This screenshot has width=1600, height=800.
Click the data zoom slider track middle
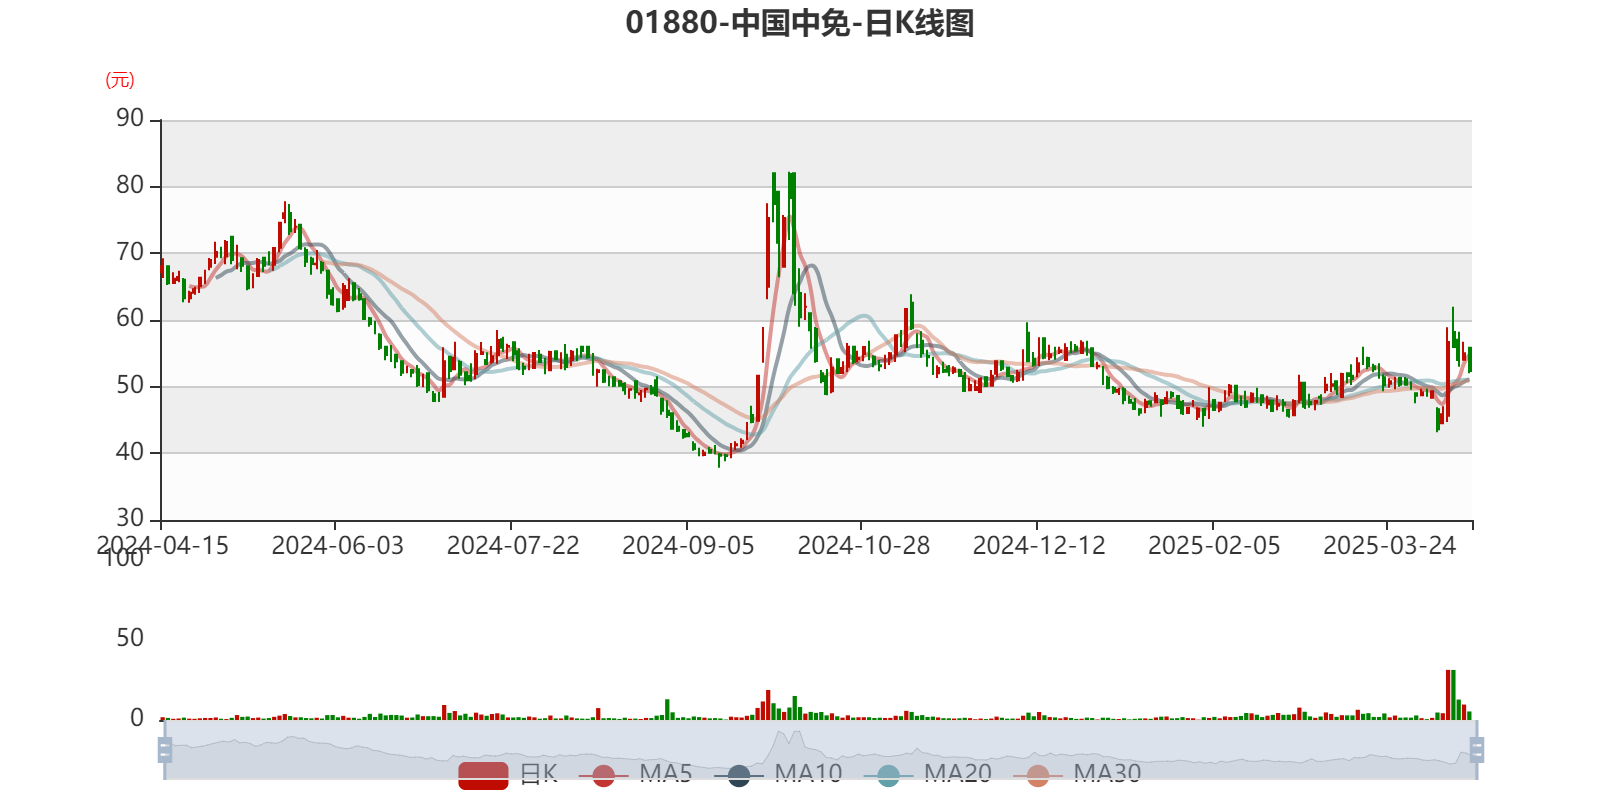[820, 750]
